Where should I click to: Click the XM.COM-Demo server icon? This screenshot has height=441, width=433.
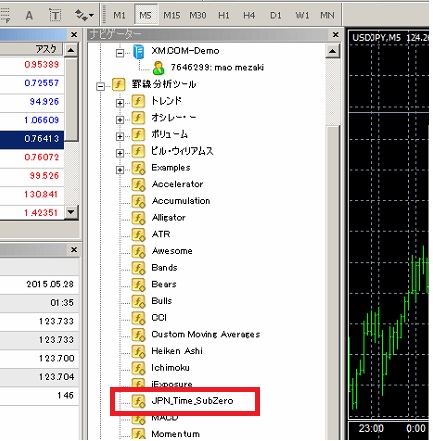coord(138,52)
